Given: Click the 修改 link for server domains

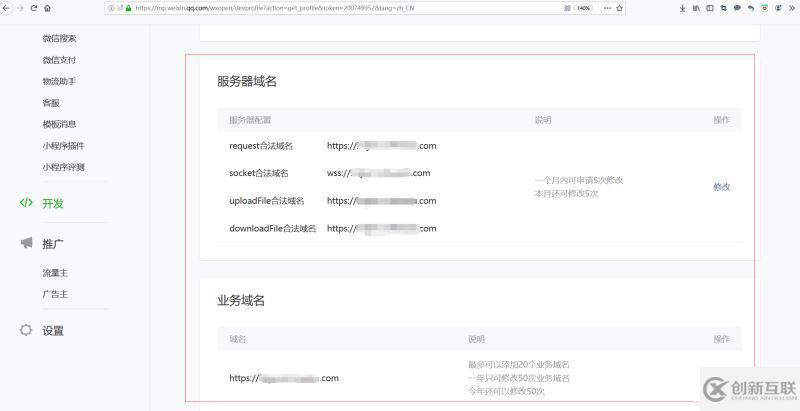Looking at the screenshot, I should click(x=721, y=187).
